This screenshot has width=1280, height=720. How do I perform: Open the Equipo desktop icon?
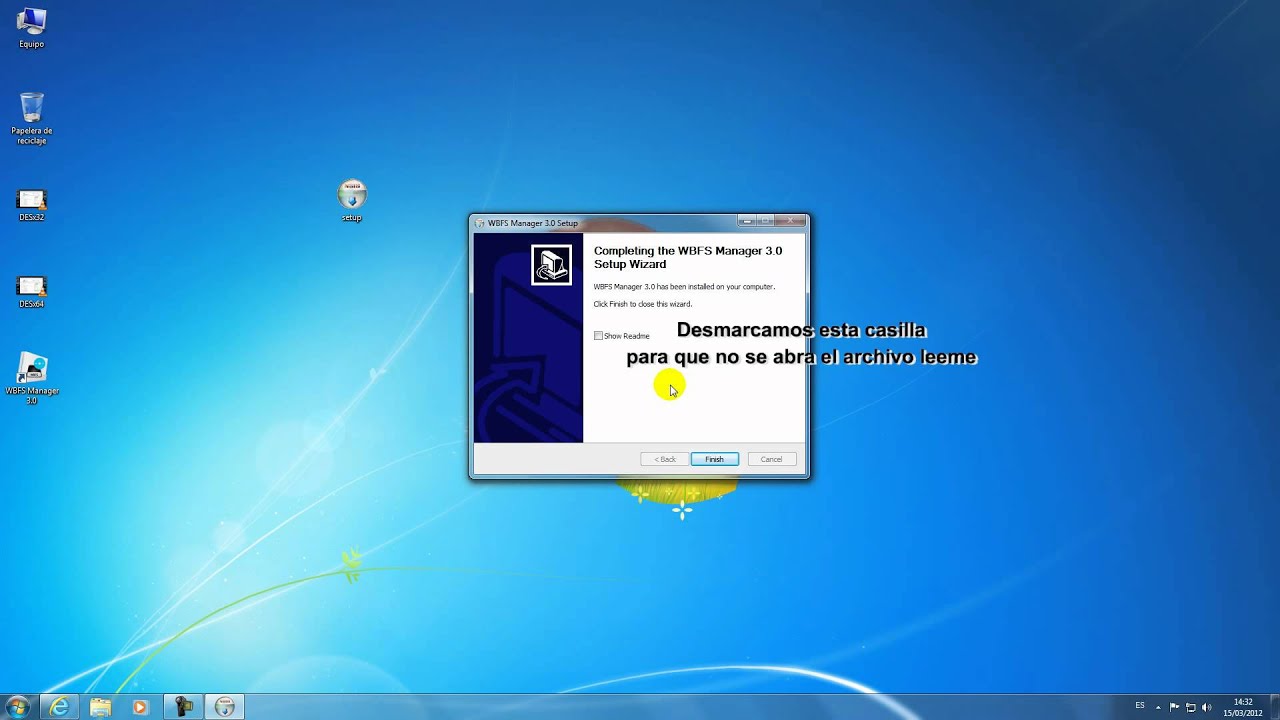32,28
